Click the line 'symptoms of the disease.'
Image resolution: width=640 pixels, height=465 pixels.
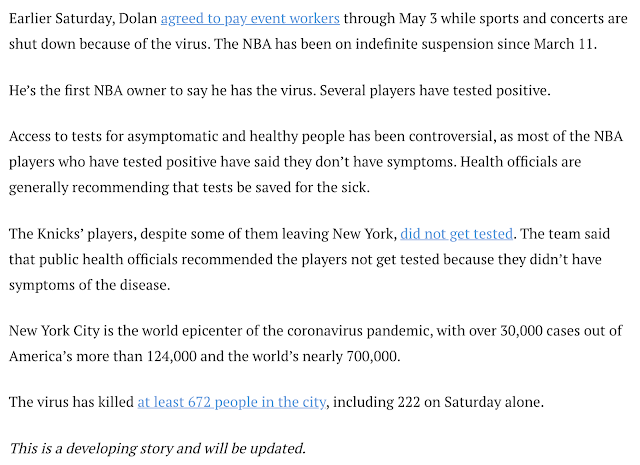tap(89, 285)
